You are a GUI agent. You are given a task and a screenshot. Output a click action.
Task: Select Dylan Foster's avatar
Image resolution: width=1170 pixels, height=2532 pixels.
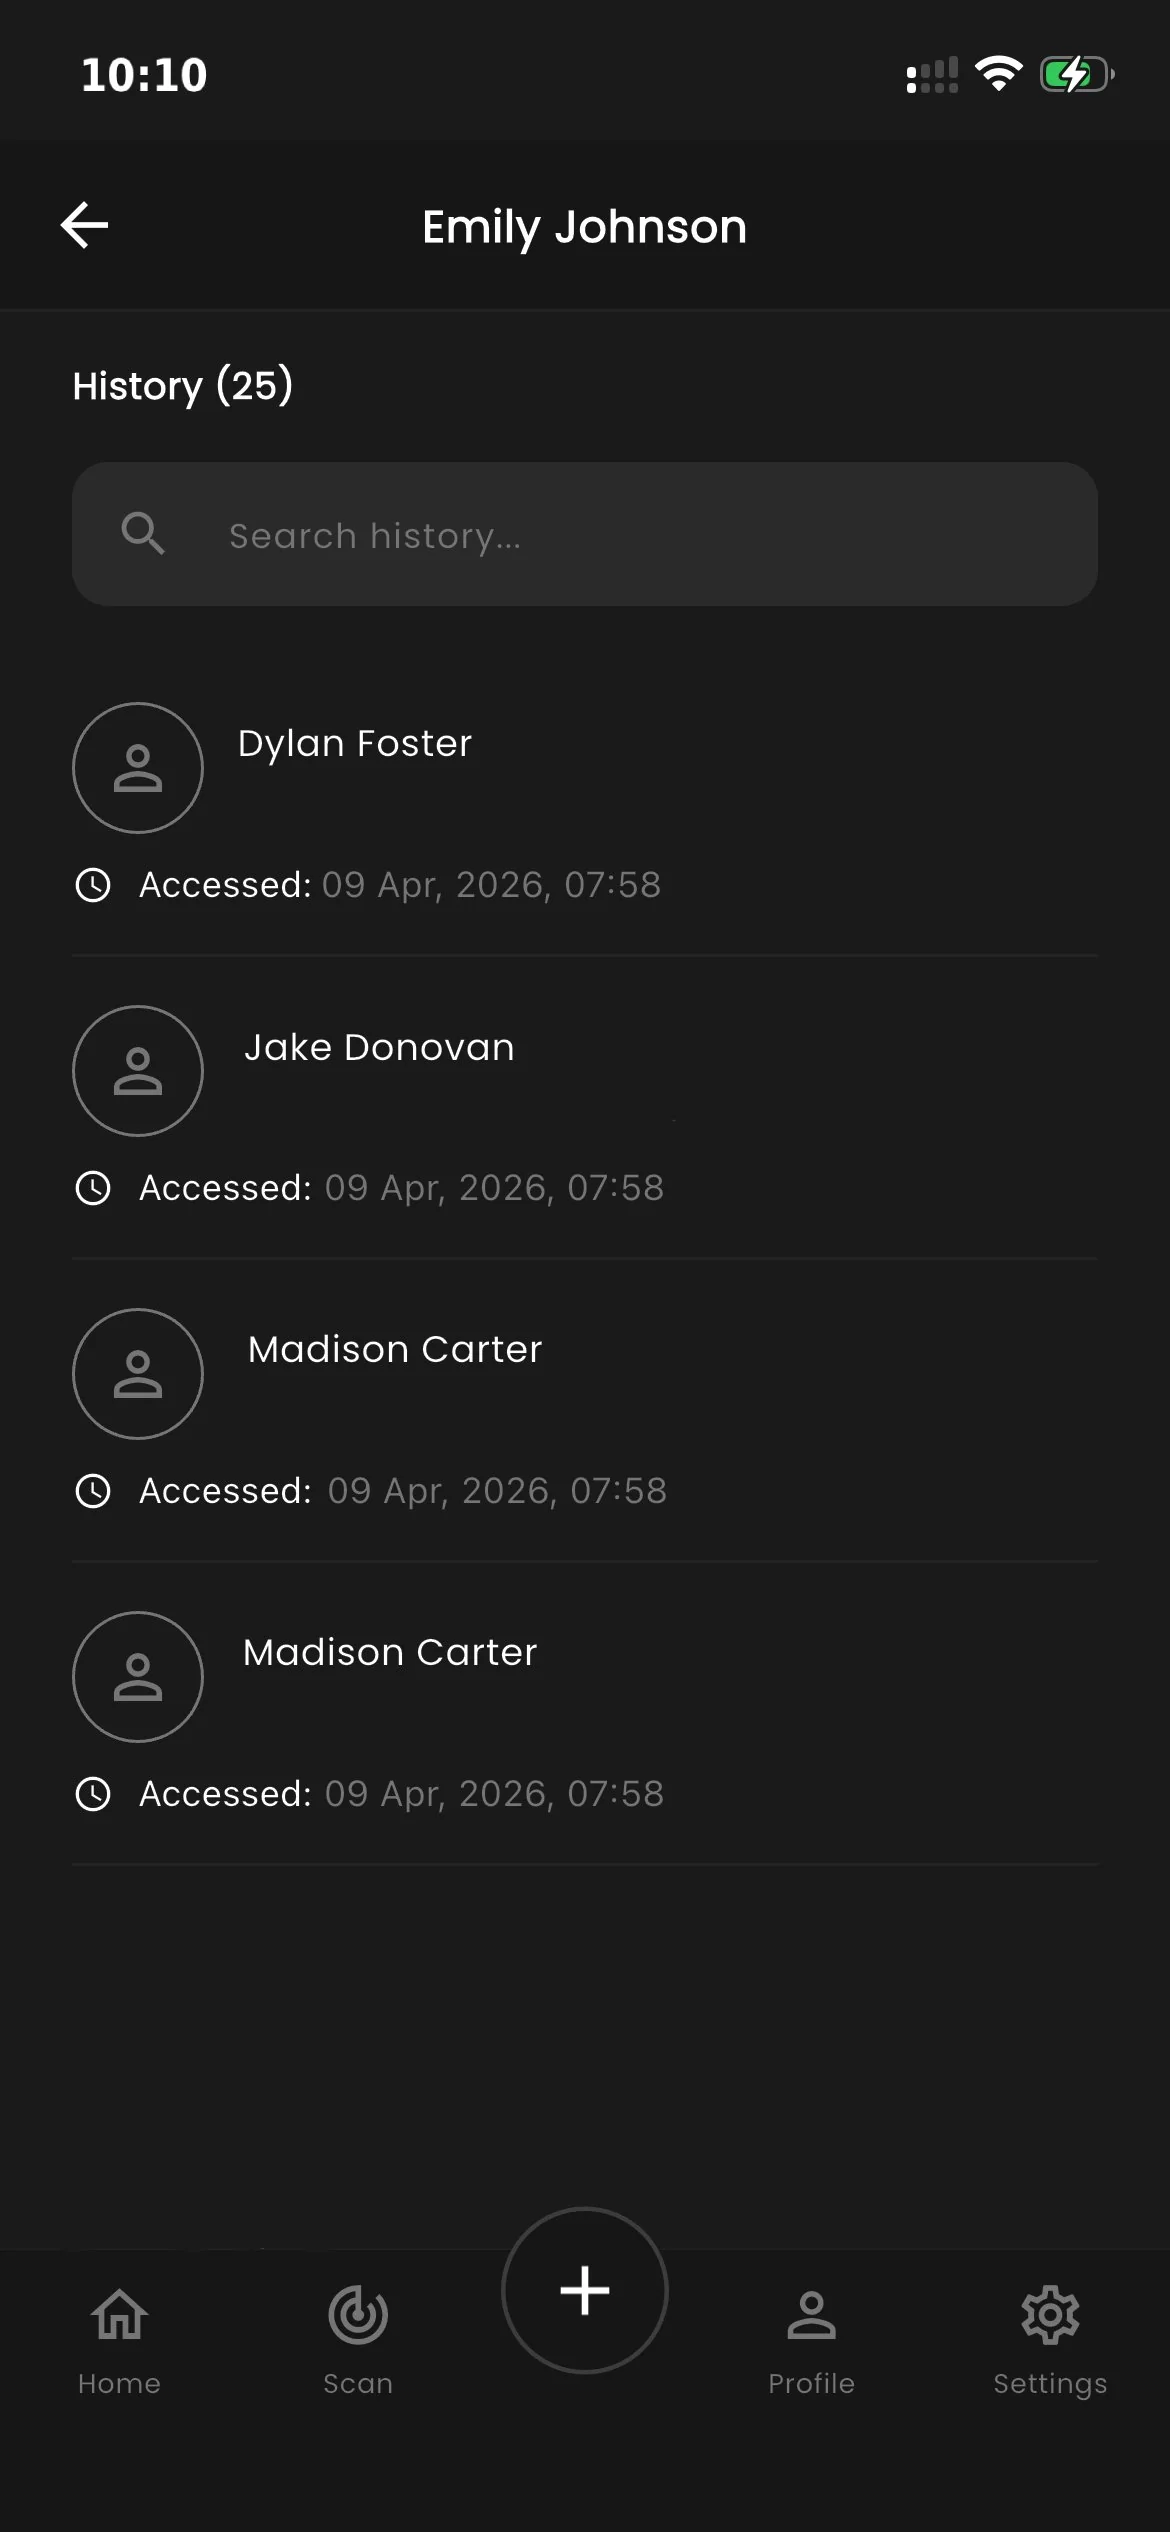pyautogui.click(x=138, y=768)
